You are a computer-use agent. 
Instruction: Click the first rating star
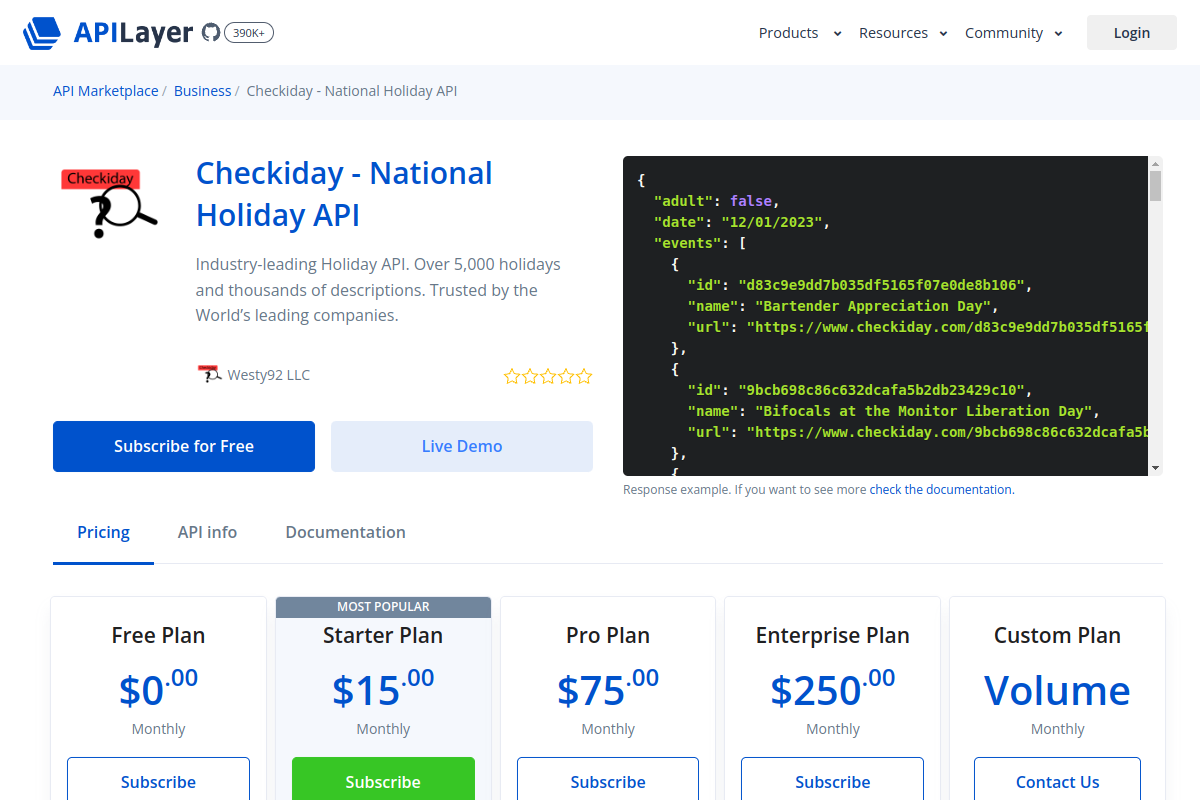coord(512,376)
